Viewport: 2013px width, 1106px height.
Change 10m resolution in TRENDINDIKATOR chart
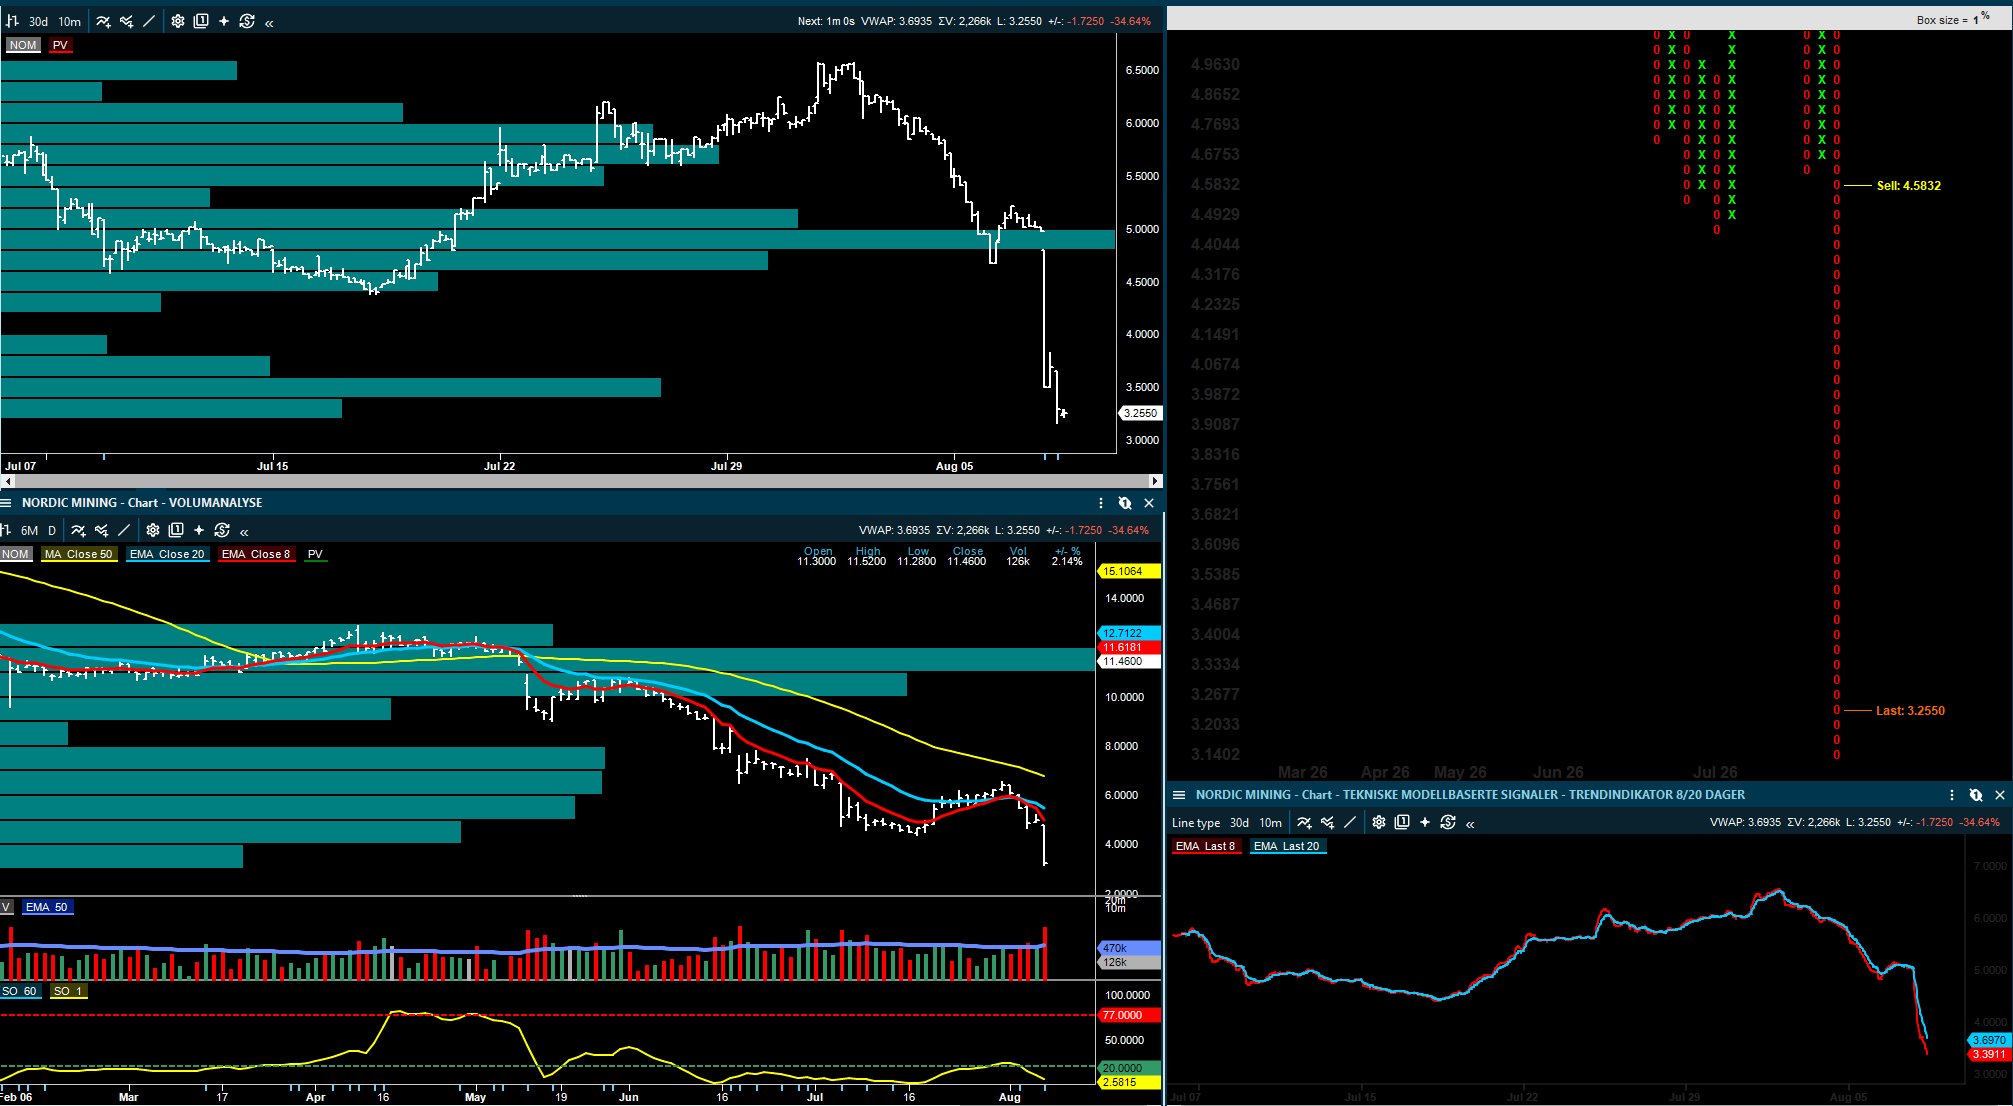tap(1271, 822)
